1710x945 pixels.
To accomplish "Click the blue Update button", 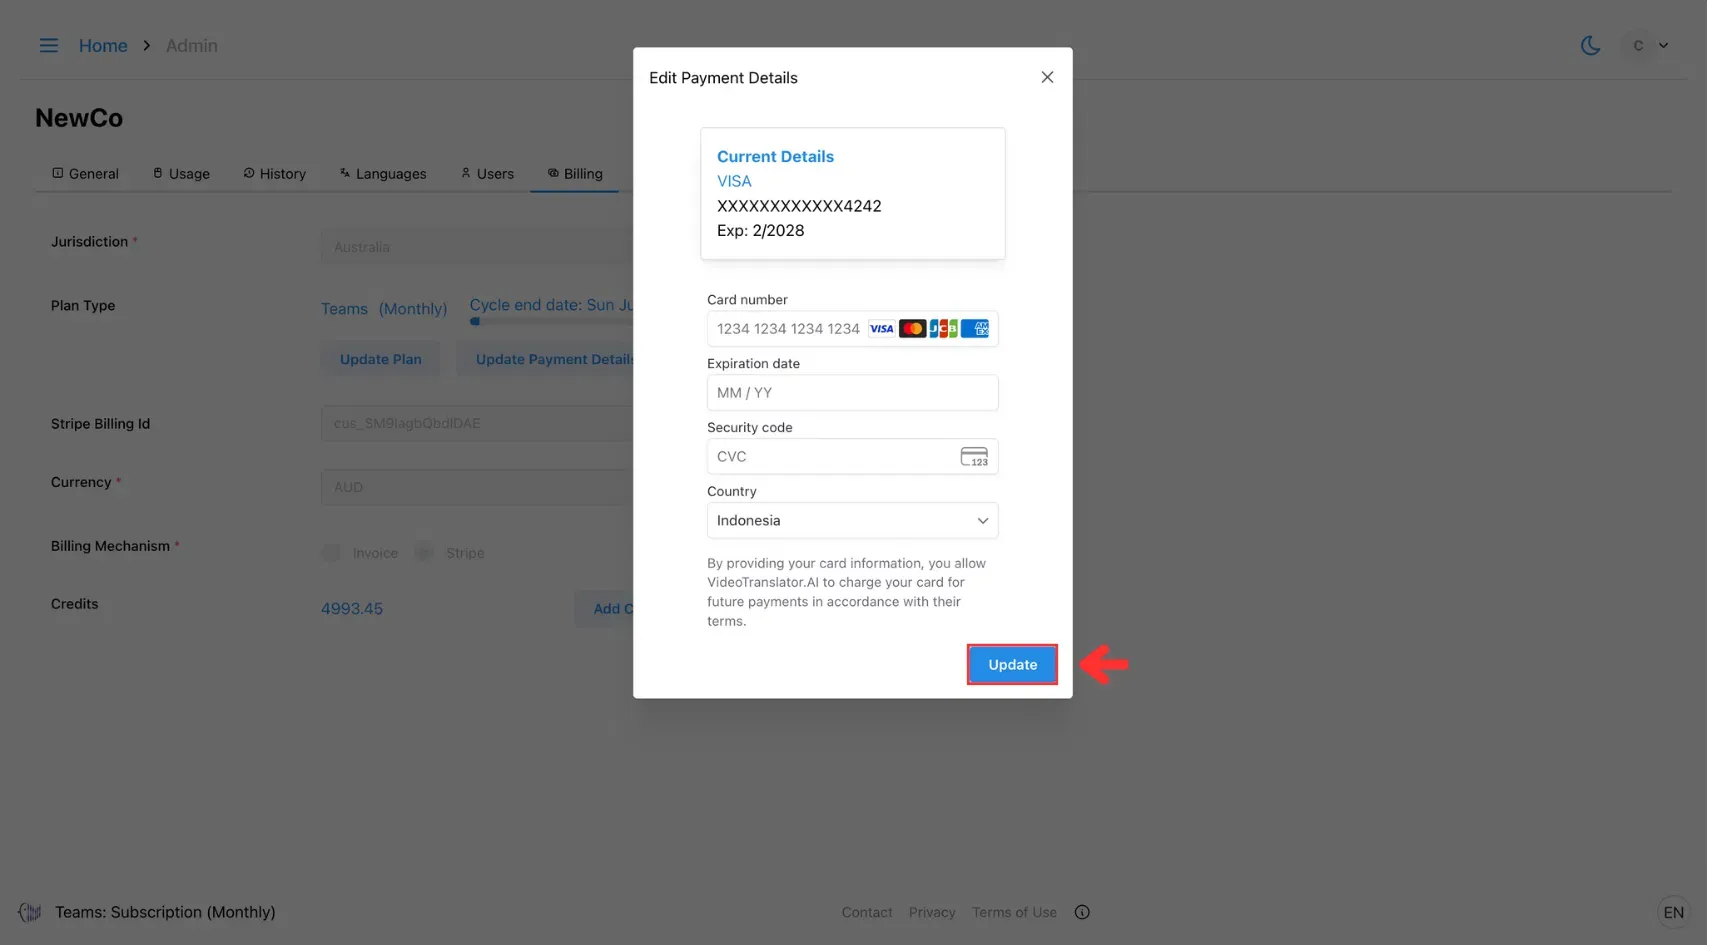I will [x=1012, y=664].
